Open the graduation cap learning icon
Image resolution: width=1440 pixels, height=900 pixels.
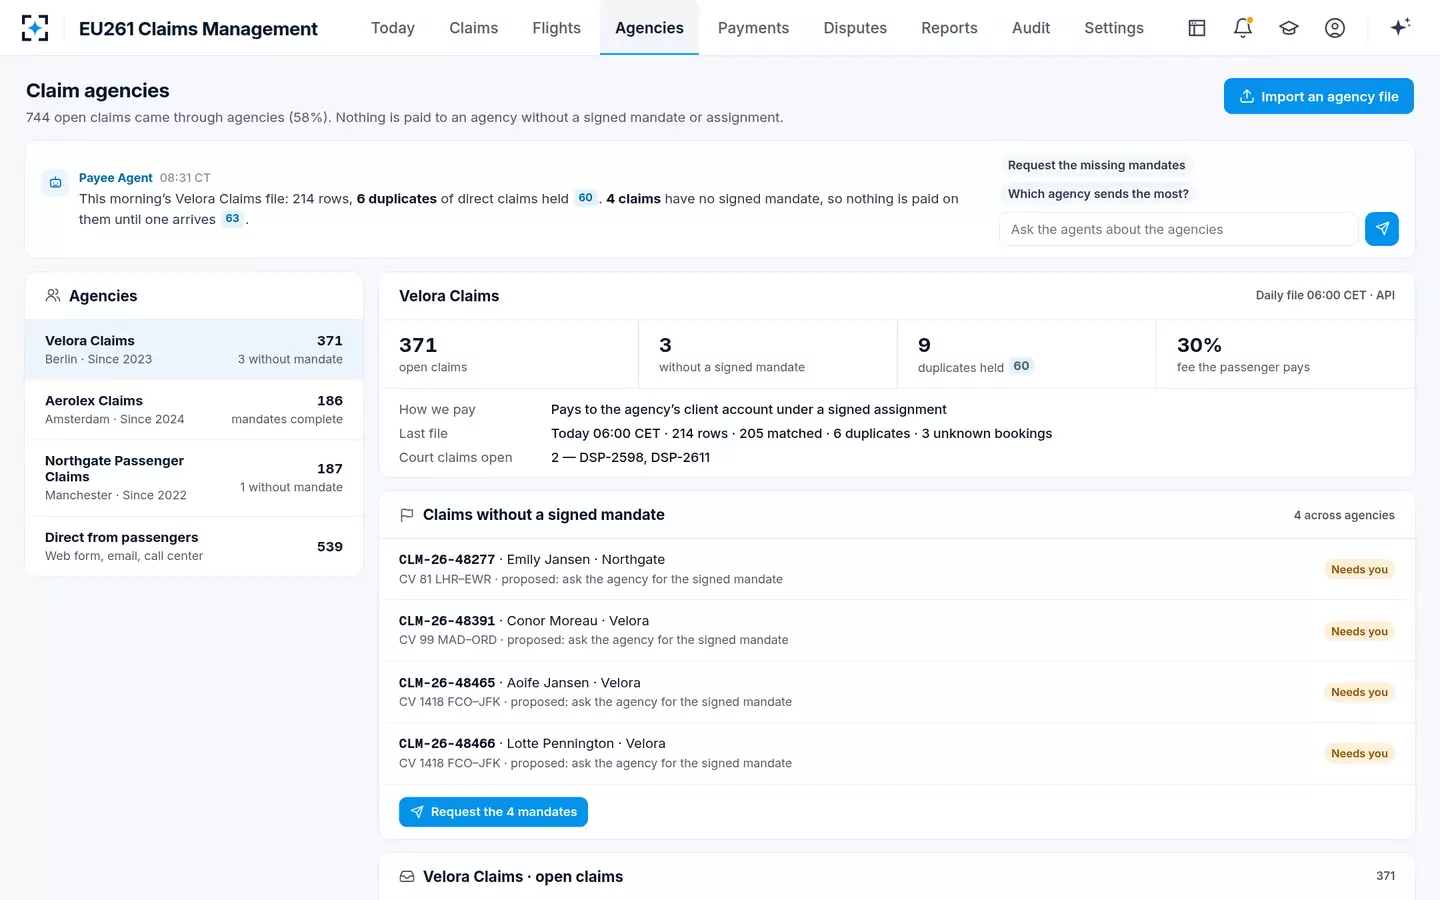[x=1289, y=28]
